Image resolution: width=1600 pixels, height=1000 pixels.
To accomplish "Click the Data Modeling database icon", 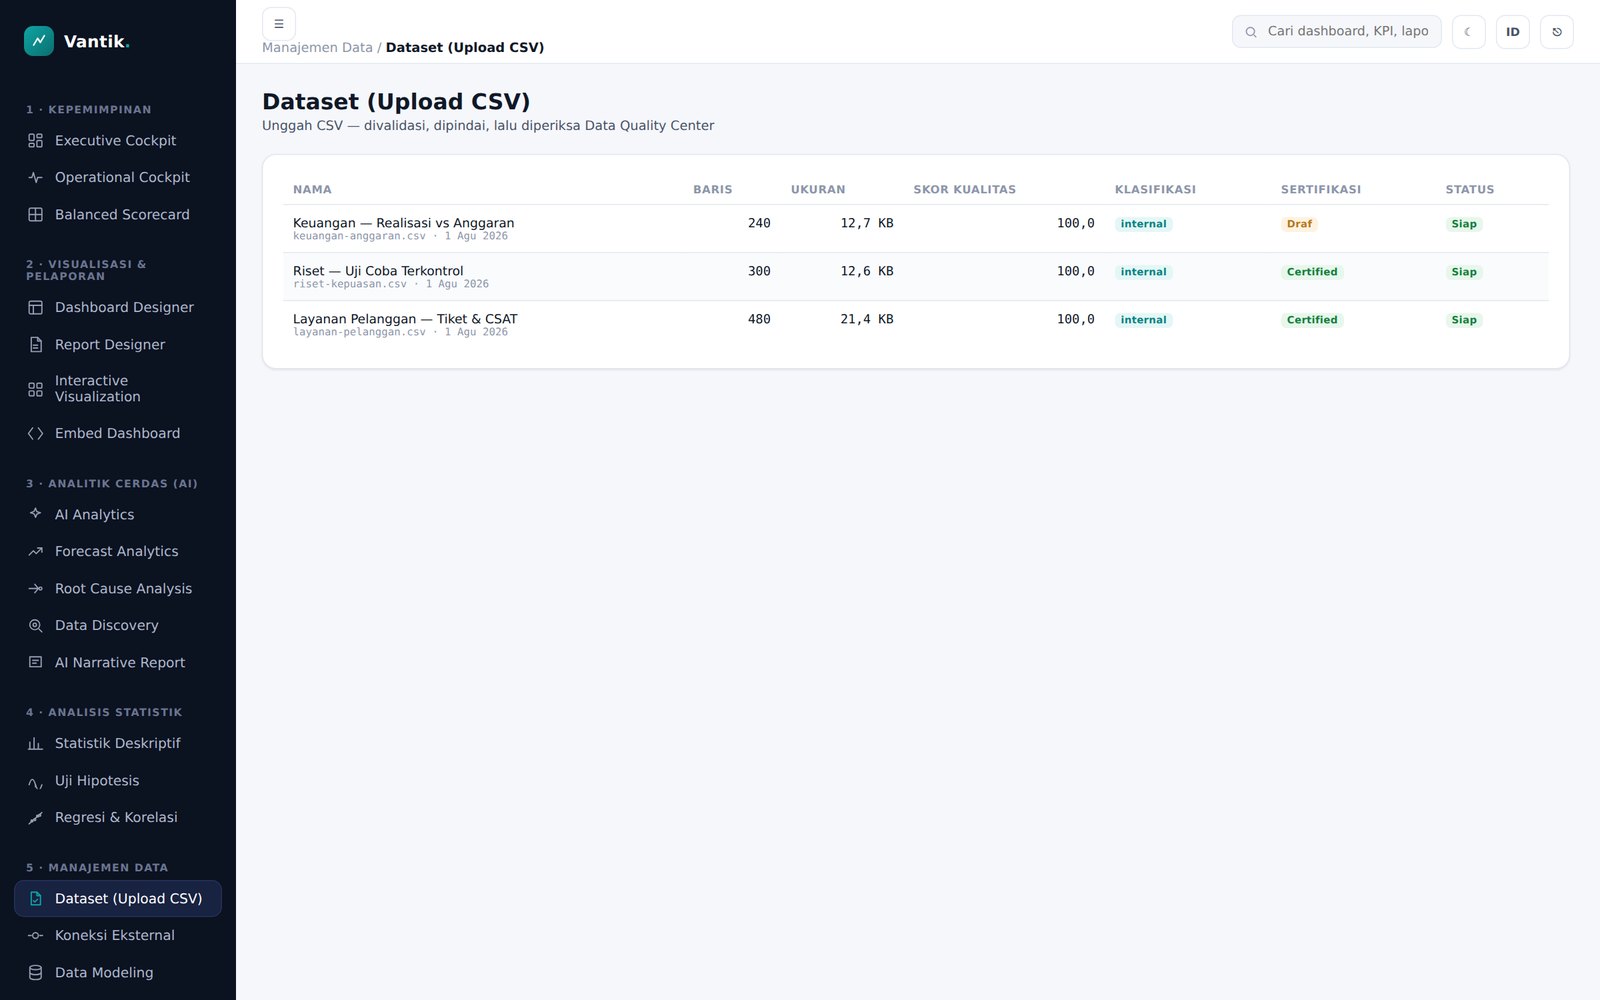I will 36,973.
